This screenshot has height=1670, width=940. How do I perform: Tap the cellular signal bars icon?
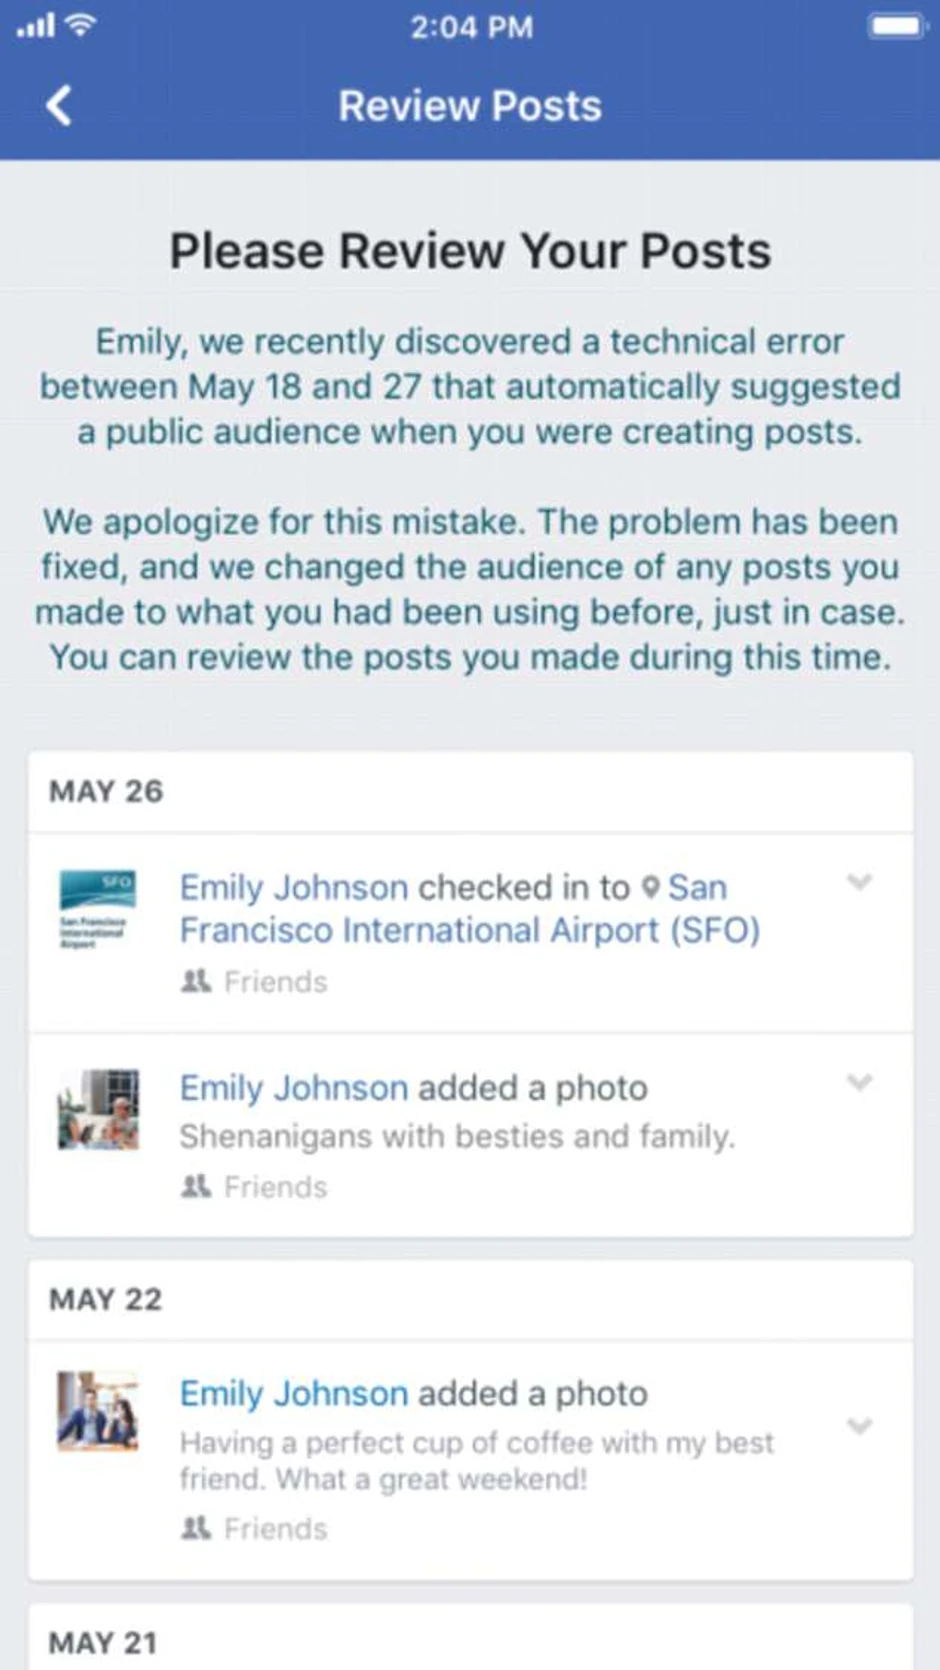click(x=35, y=26)
